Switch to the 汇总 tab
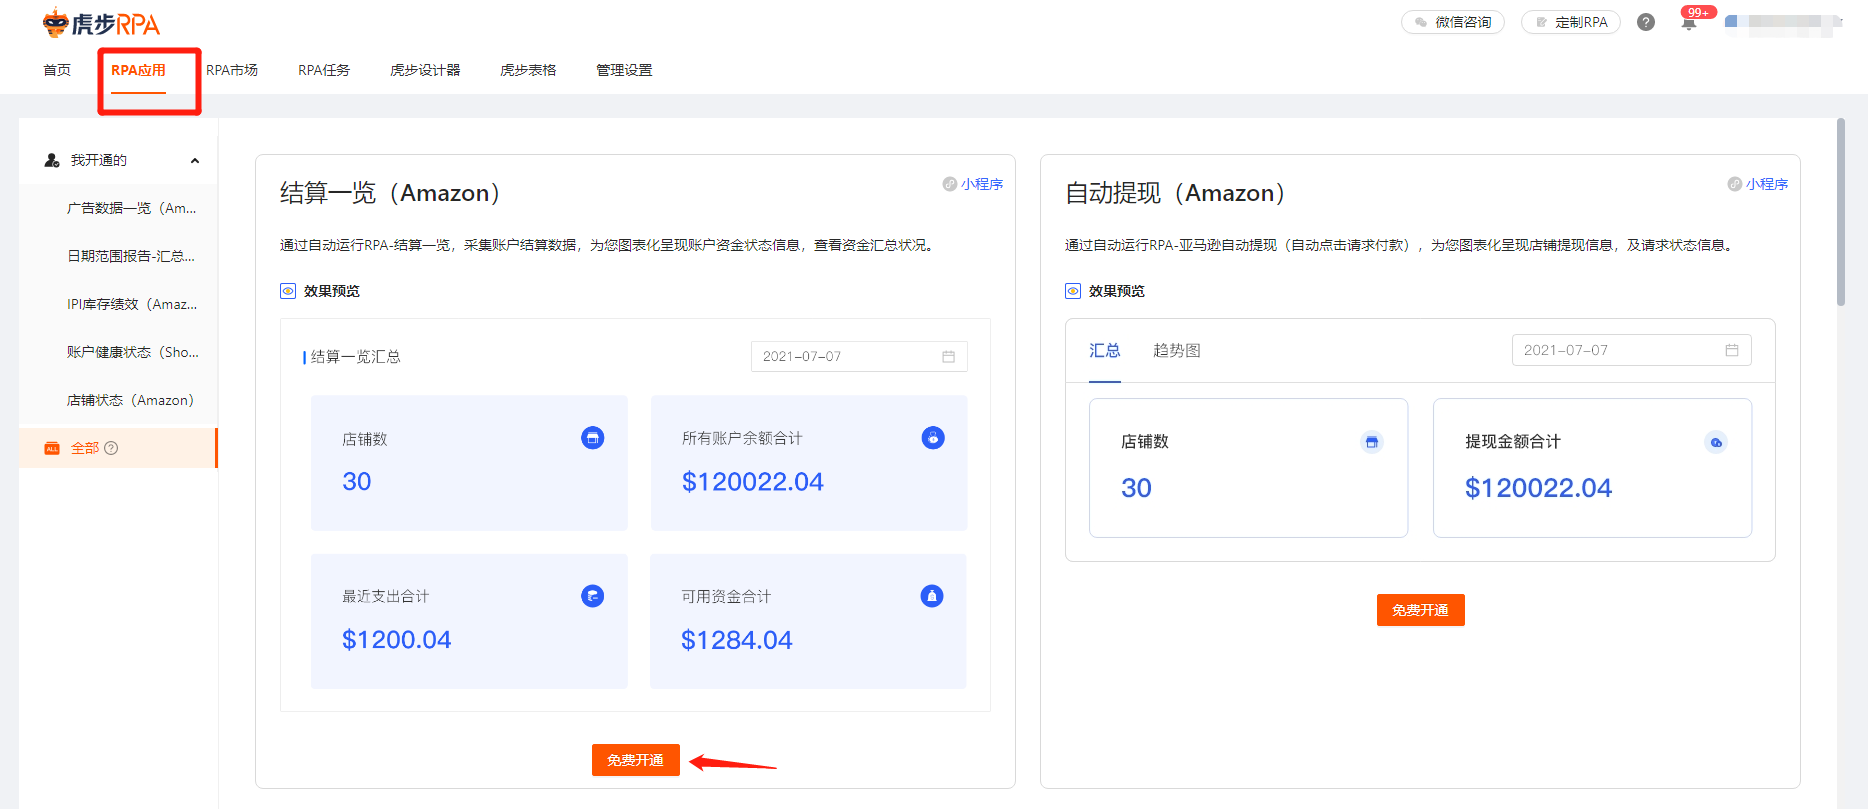The height and width of the screenshot is (809, 1868). (1105, 350)
